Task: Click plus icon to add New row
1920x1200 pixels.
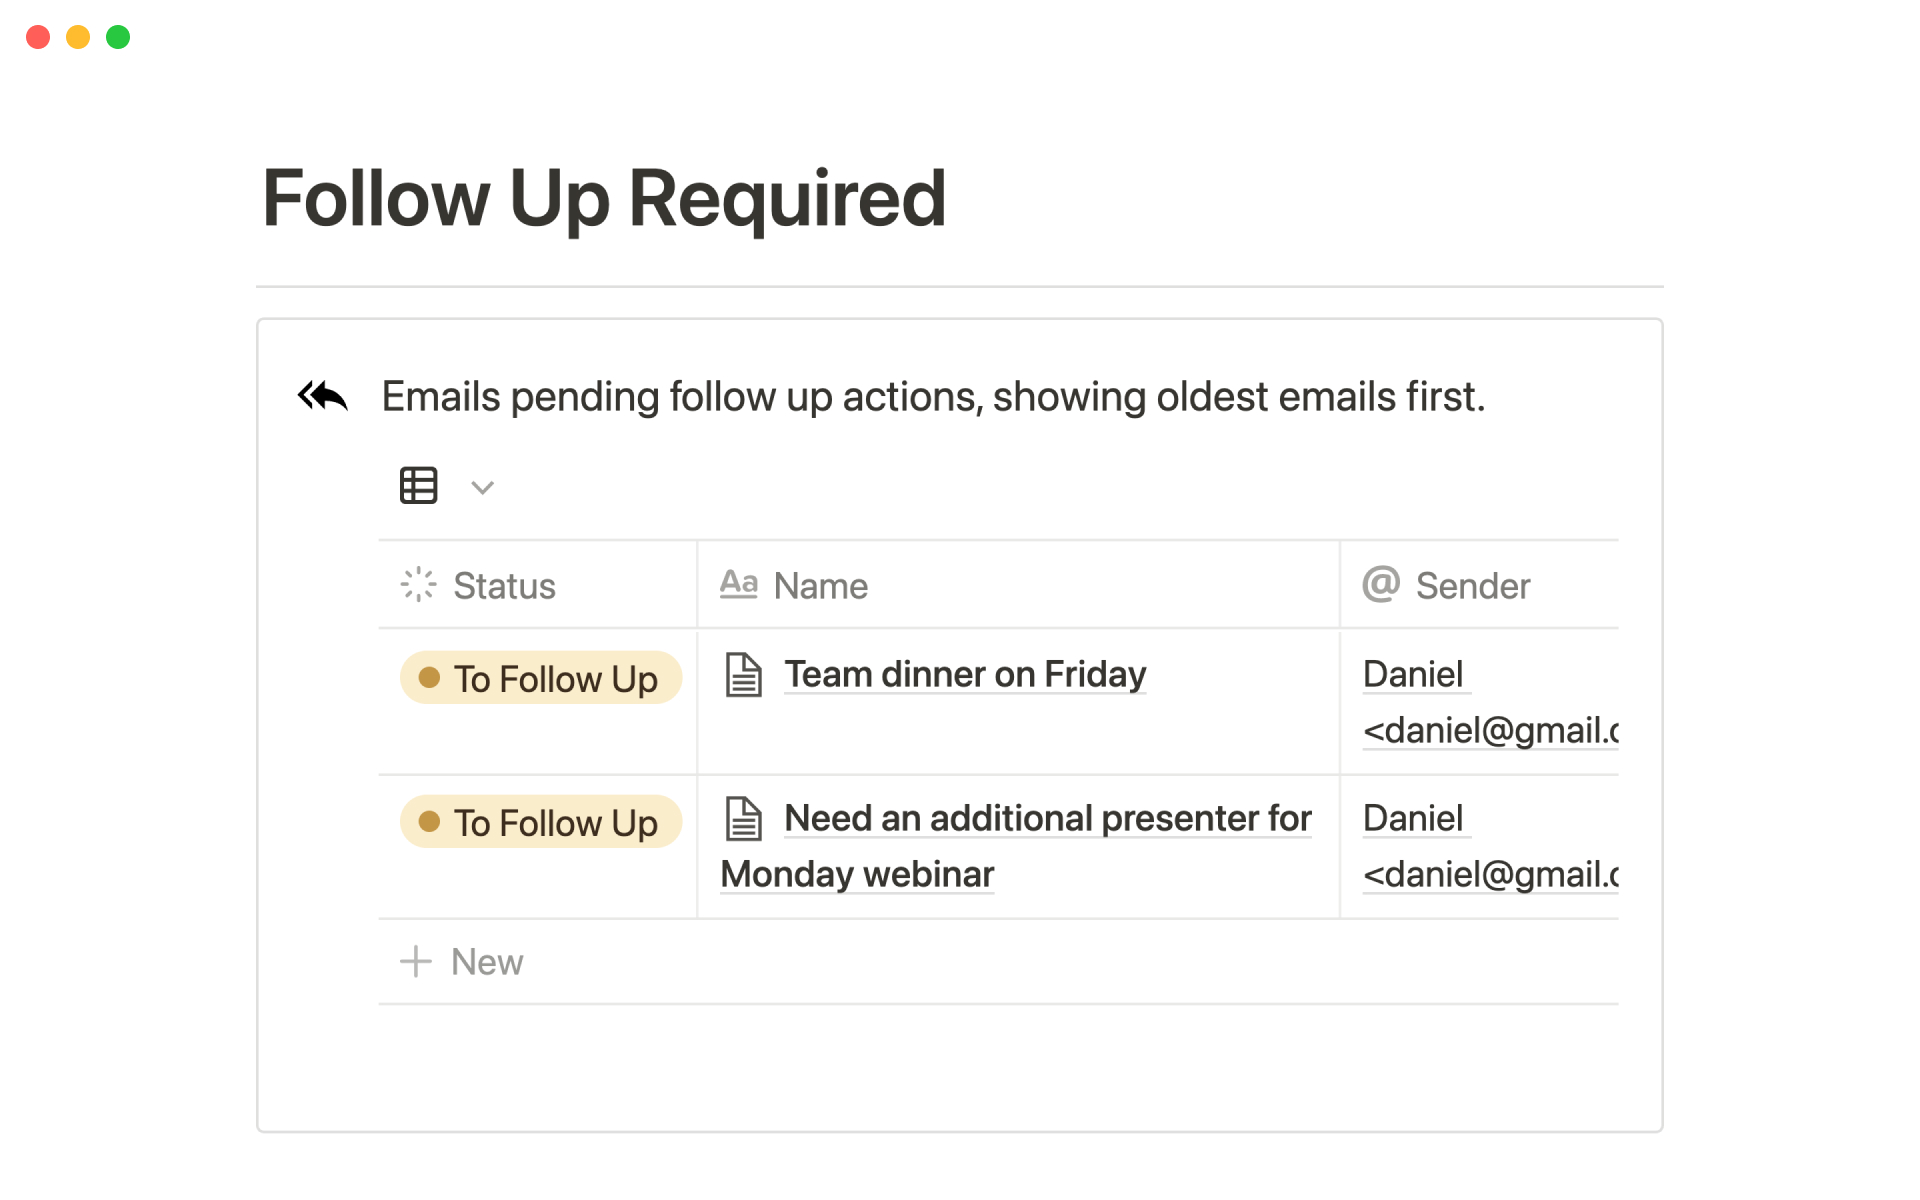Action: click(416, 962)
